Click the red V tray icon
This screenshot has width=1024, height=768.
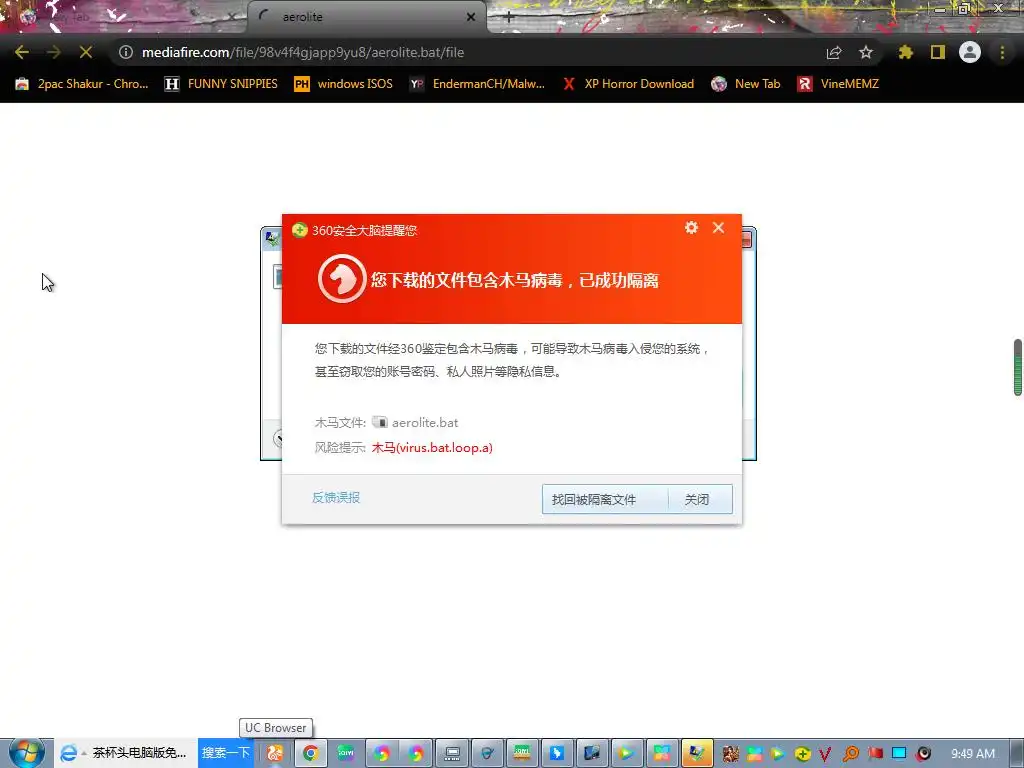(825, 754)
